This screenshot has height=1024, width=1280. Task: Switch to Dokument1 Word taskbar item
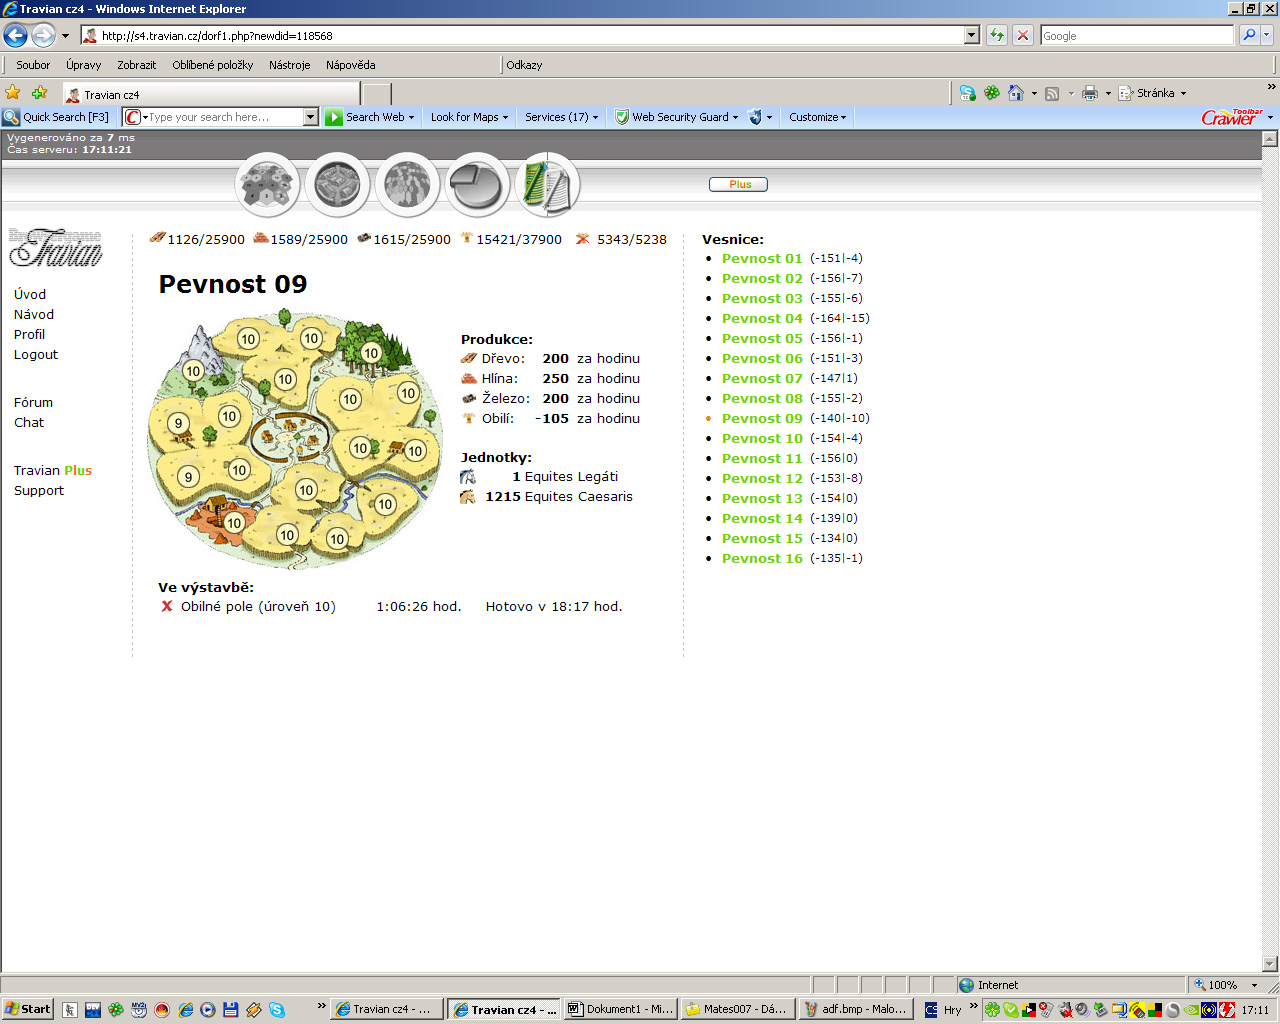pyautogui.click(x=620, y=1009)
